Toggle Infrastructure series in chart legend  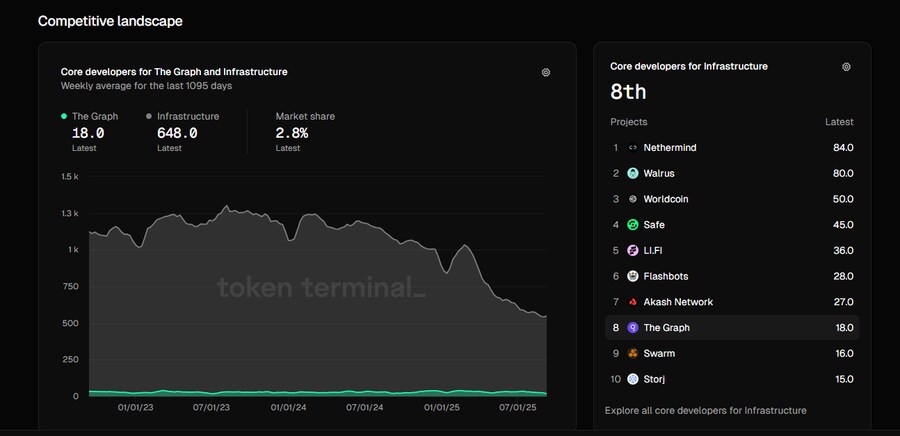(187, 117)
